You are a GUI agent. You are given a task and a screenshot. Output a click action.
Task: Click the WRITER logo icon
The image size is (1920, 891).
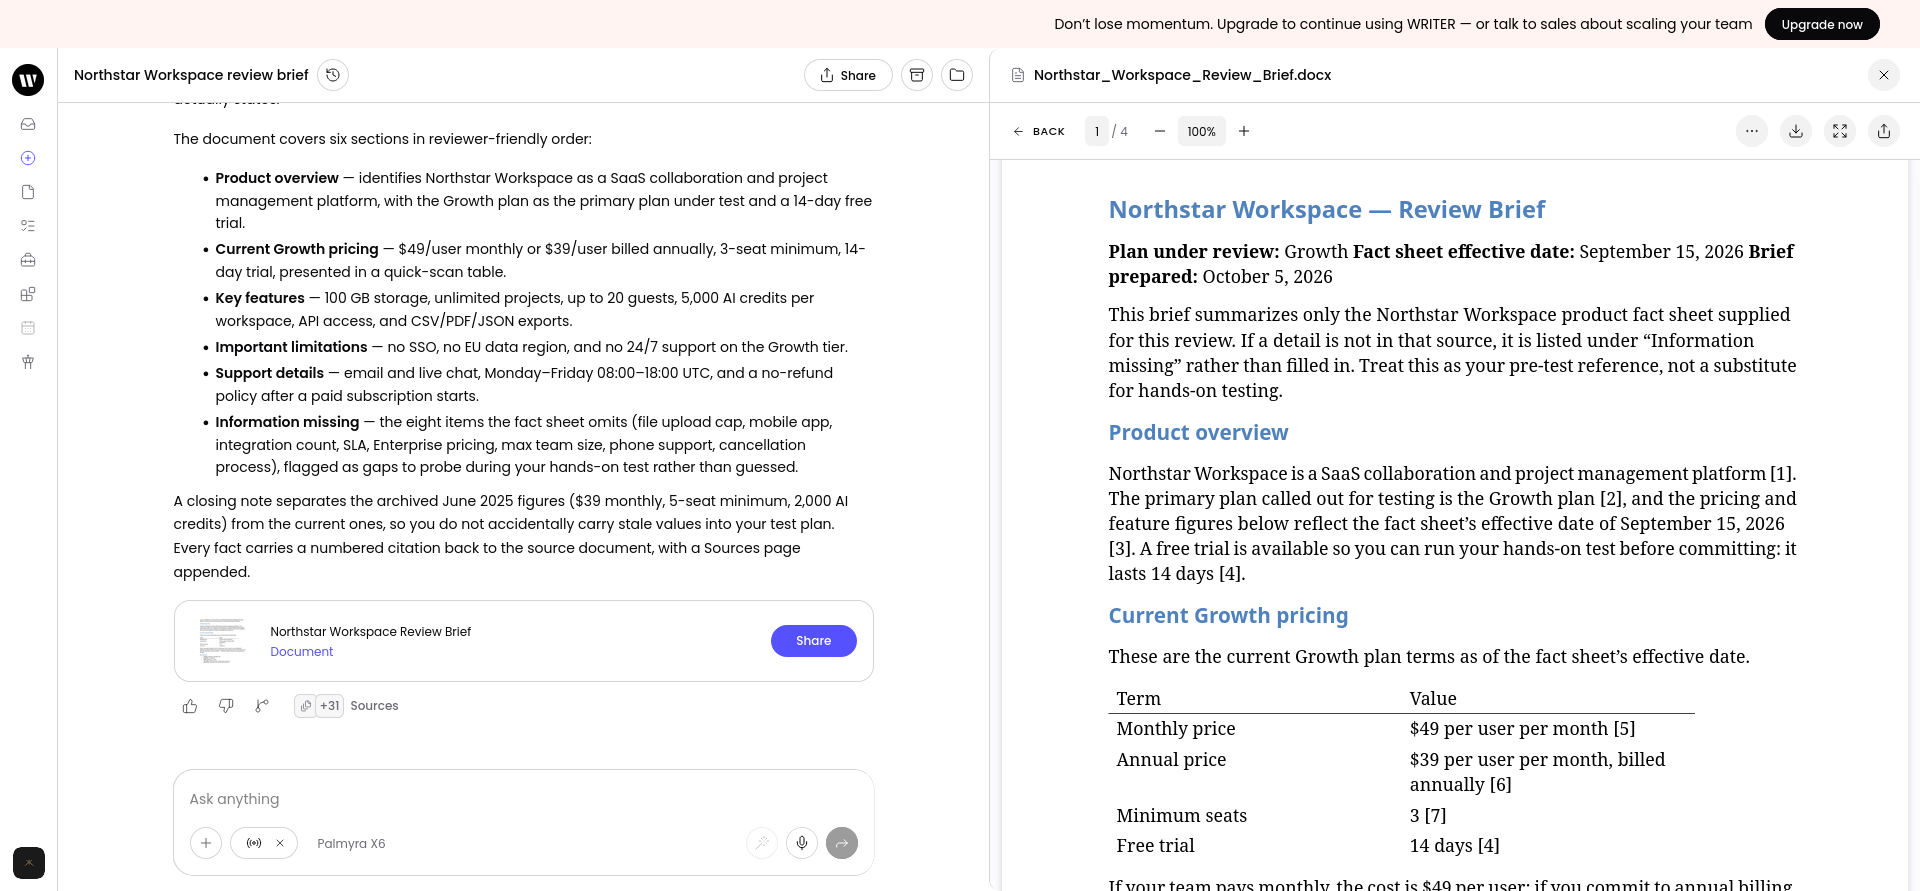[x=28, y=79]
